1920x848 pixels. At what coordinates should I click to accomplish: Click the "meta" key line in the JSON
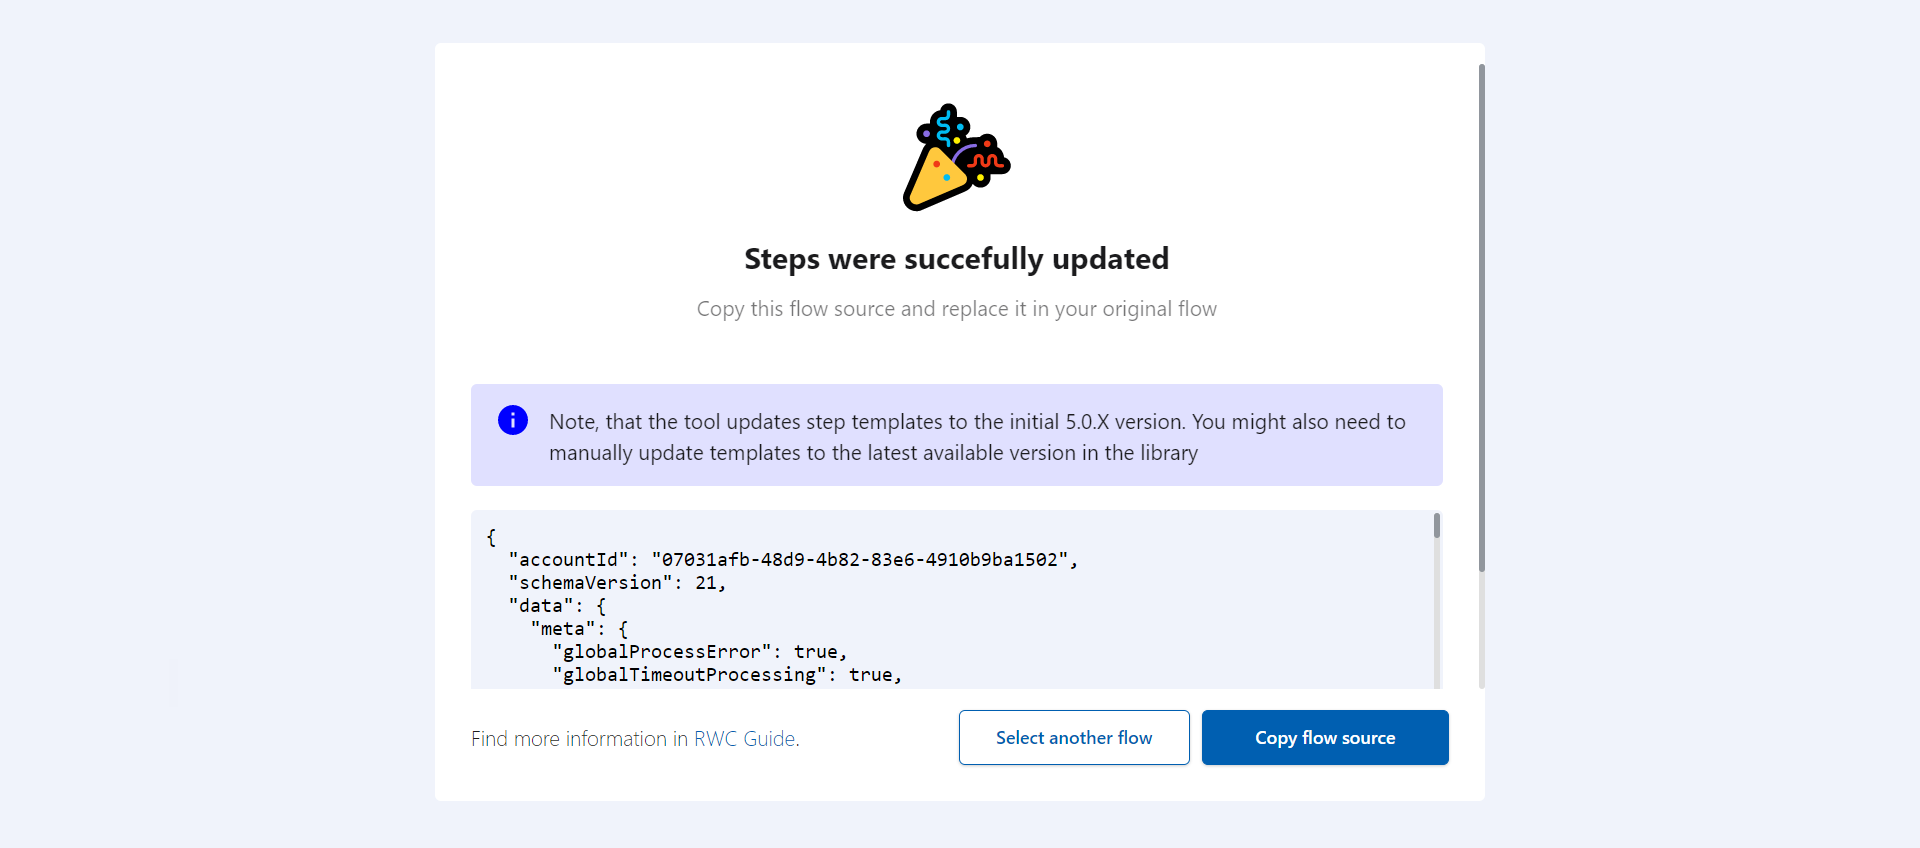point(579,629)
